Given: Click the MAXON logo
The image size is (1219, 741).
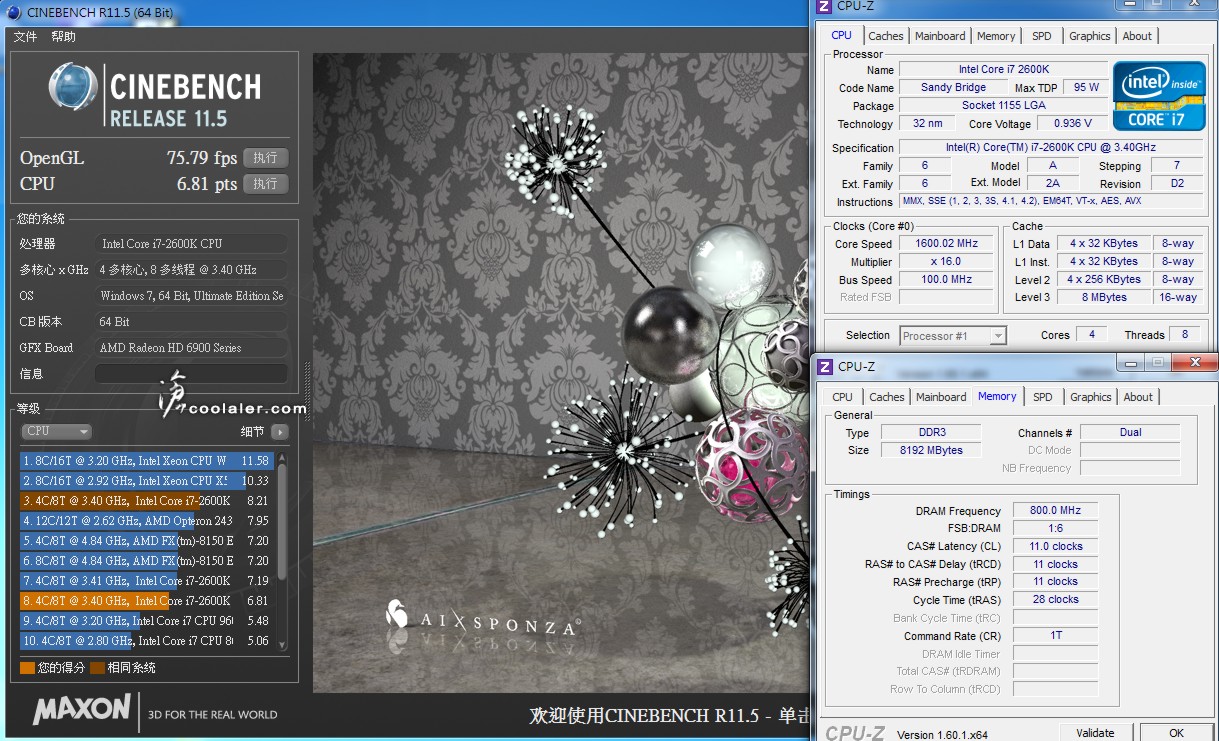Looking at the screenshot, I should tap(82, 710).
